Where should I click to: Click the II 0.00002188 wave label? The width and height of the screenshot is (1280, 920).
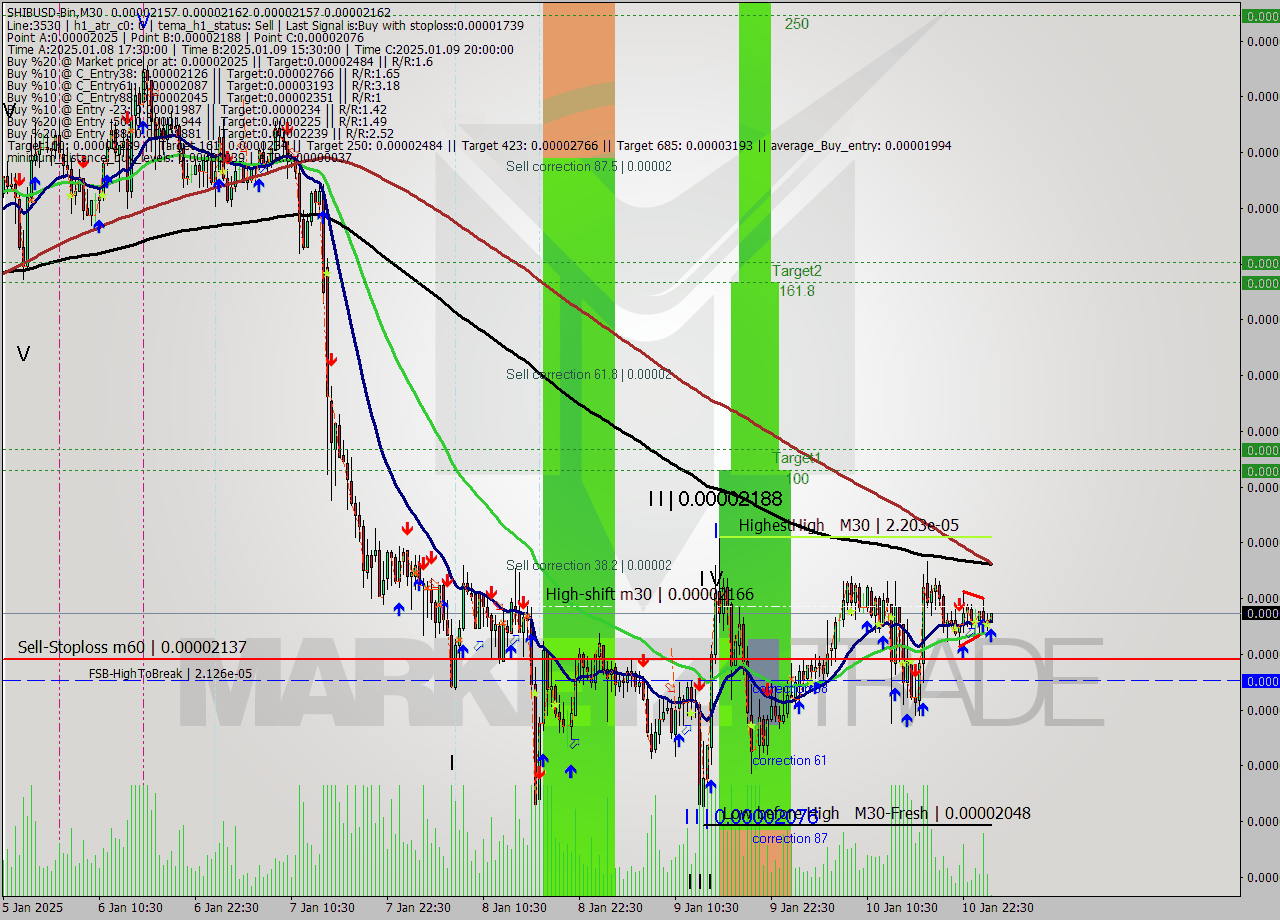pyautogui.click(x=715, y=498)
